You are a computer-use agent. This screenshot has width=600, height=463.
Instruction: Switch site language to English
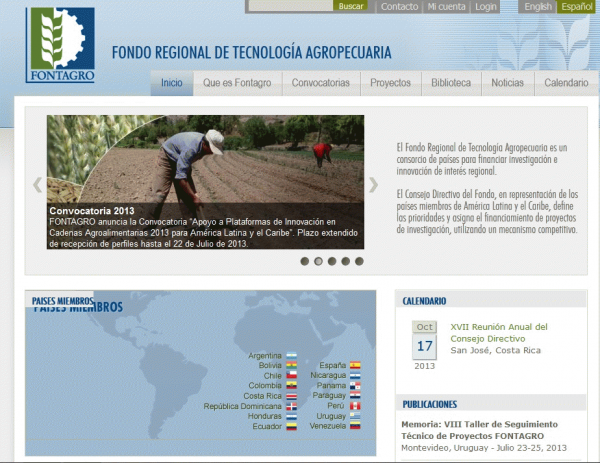(x=538, y=7)
